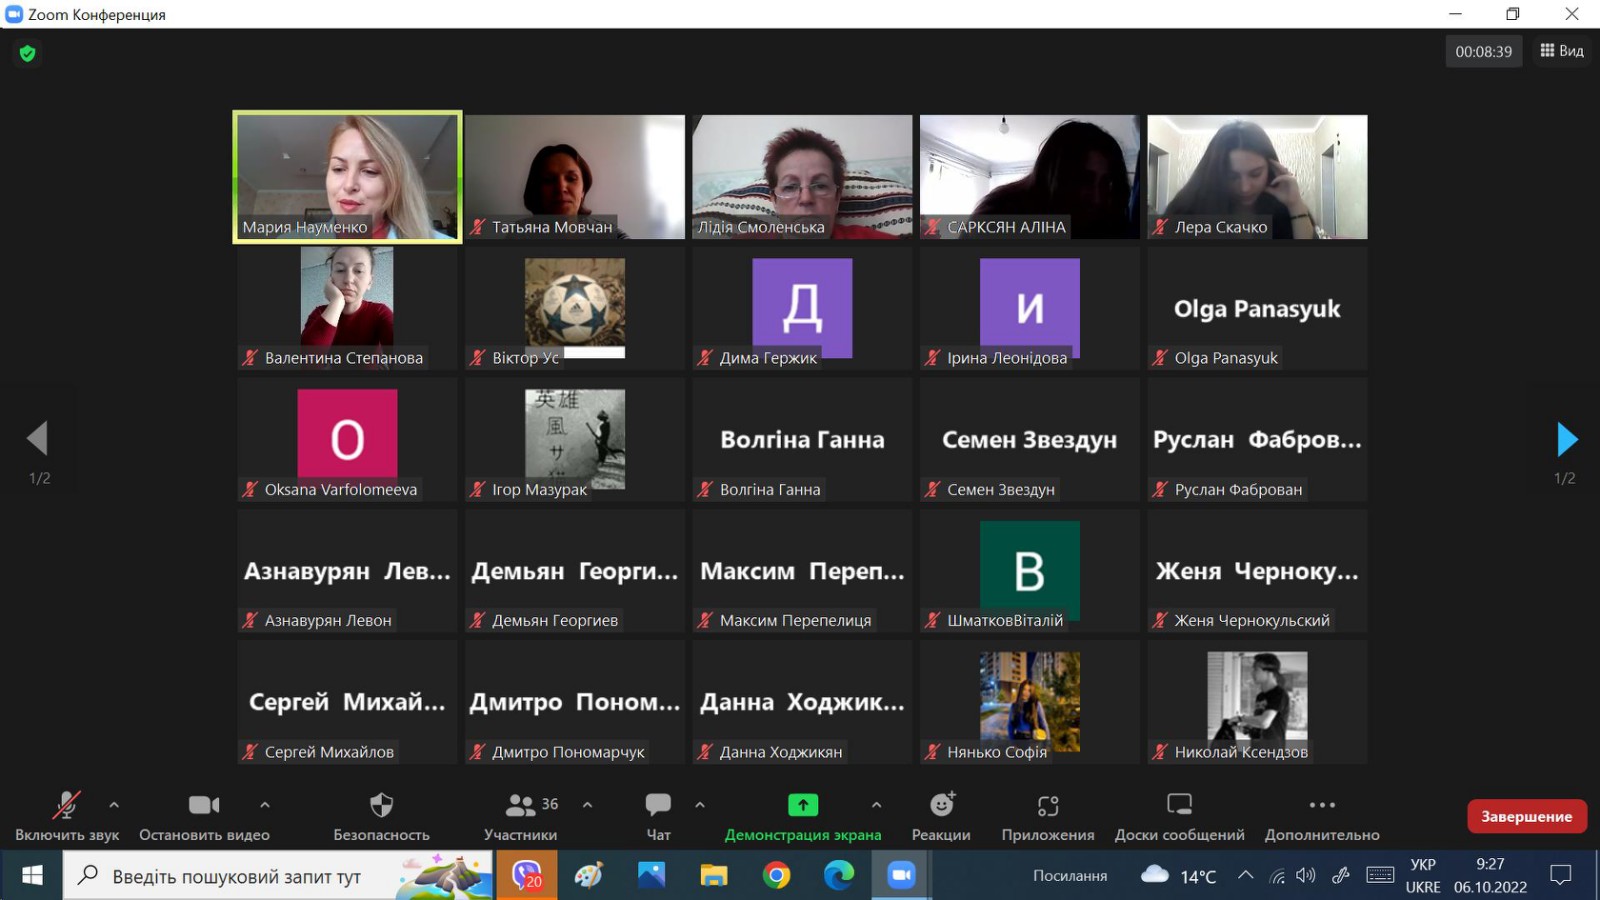The width and height of the screenshot is (1600, 900).
Task: Open More (Дополнительно) options menu
Action: (1321, 806)
